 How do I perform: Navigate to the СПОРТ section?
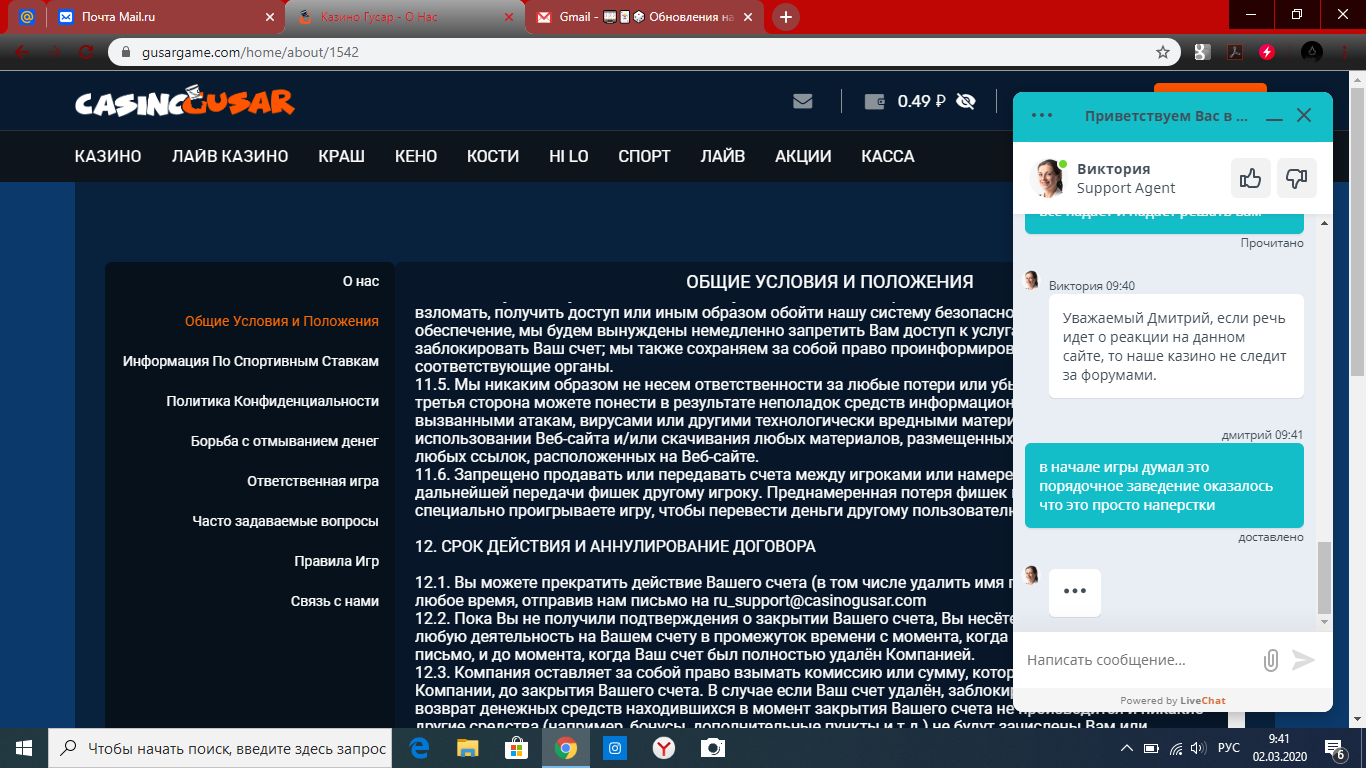click(644, 156)
